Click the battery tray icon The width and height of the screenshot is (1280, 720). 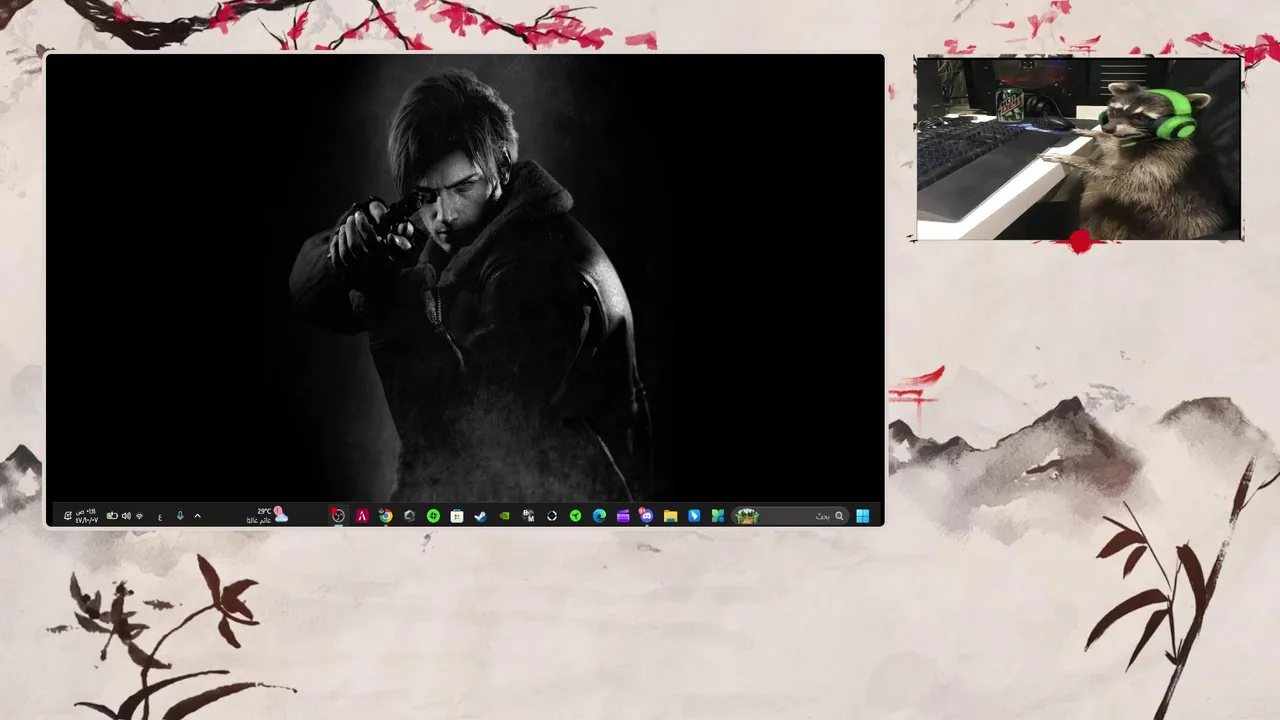tap(112, 516)
